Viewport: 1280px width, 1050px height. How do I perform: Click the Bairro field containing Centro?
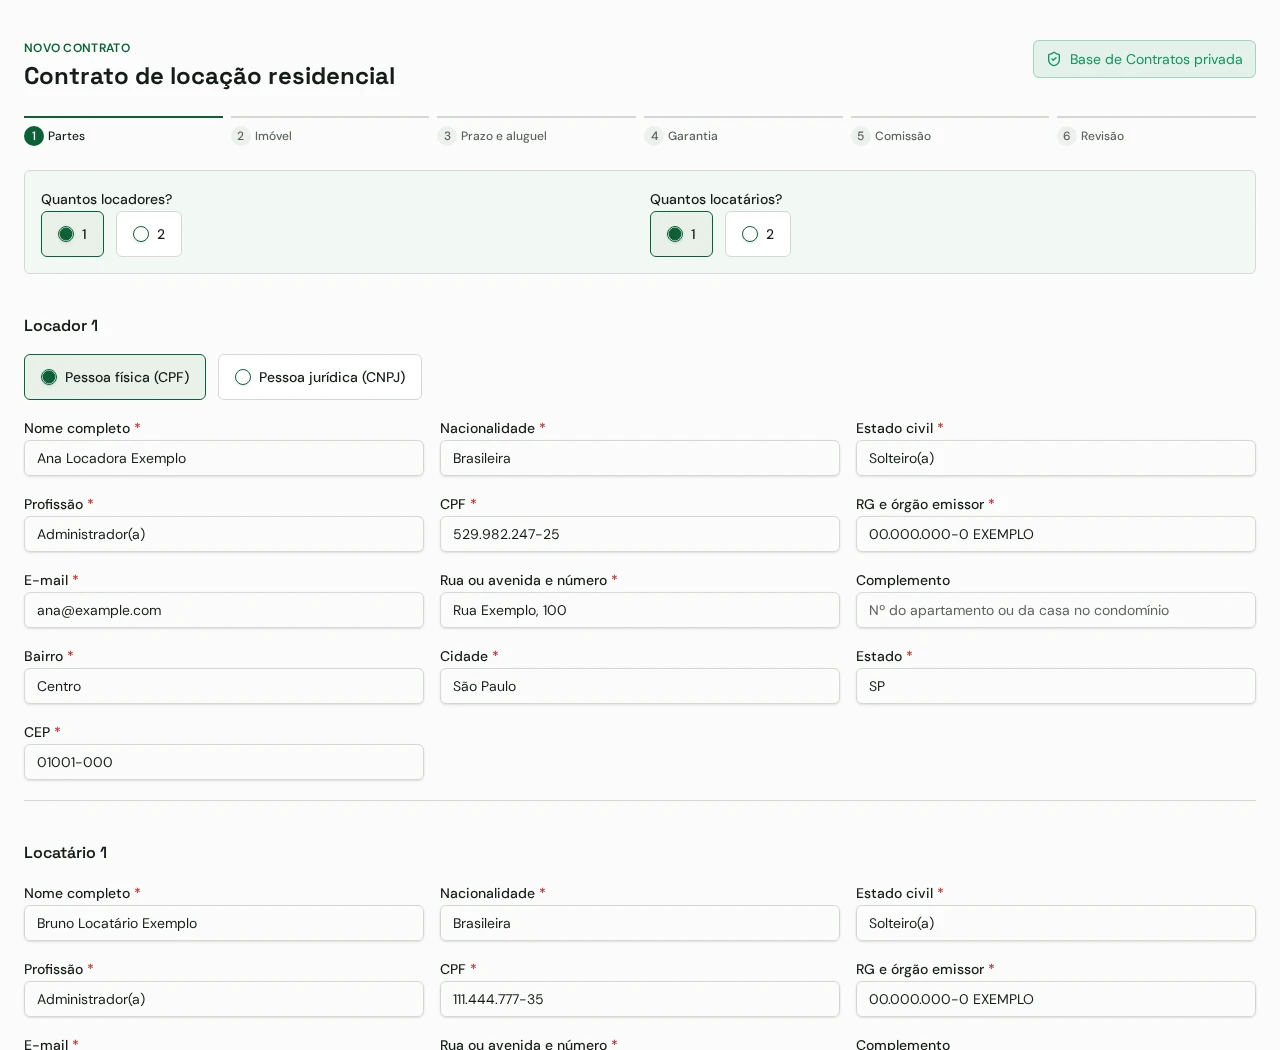224,686
